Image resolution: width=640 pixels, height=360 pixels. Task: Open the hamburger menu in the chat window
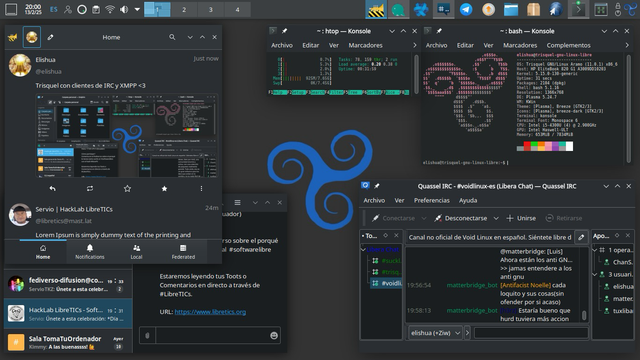tap(238, 202)
